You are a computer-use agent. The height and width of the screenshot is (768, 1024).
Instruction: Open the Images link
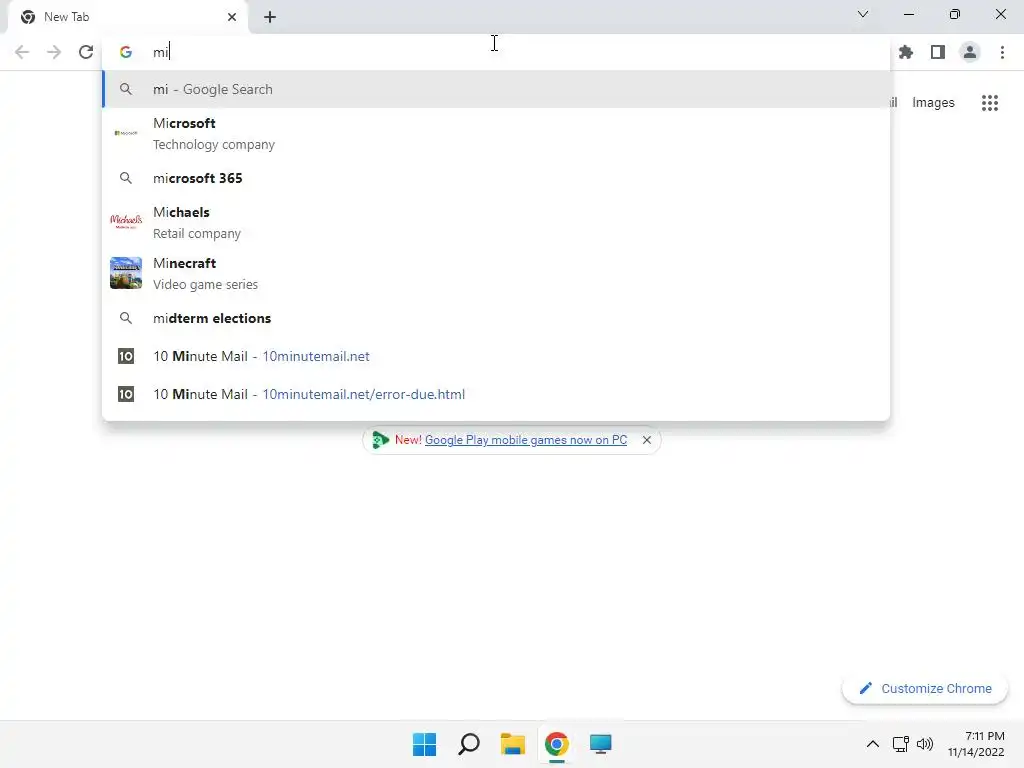point(933,103)
